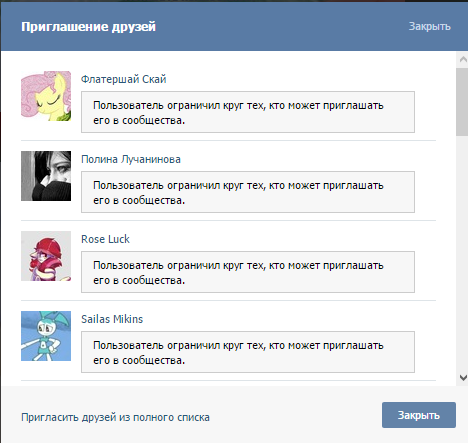Open Пригласить друзей из полного списка link

[x=115, y=417]
